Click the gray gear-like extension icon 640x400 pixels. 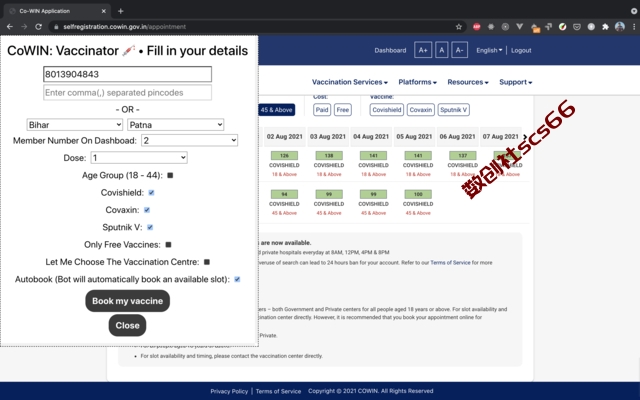click(x=491, y=27)
